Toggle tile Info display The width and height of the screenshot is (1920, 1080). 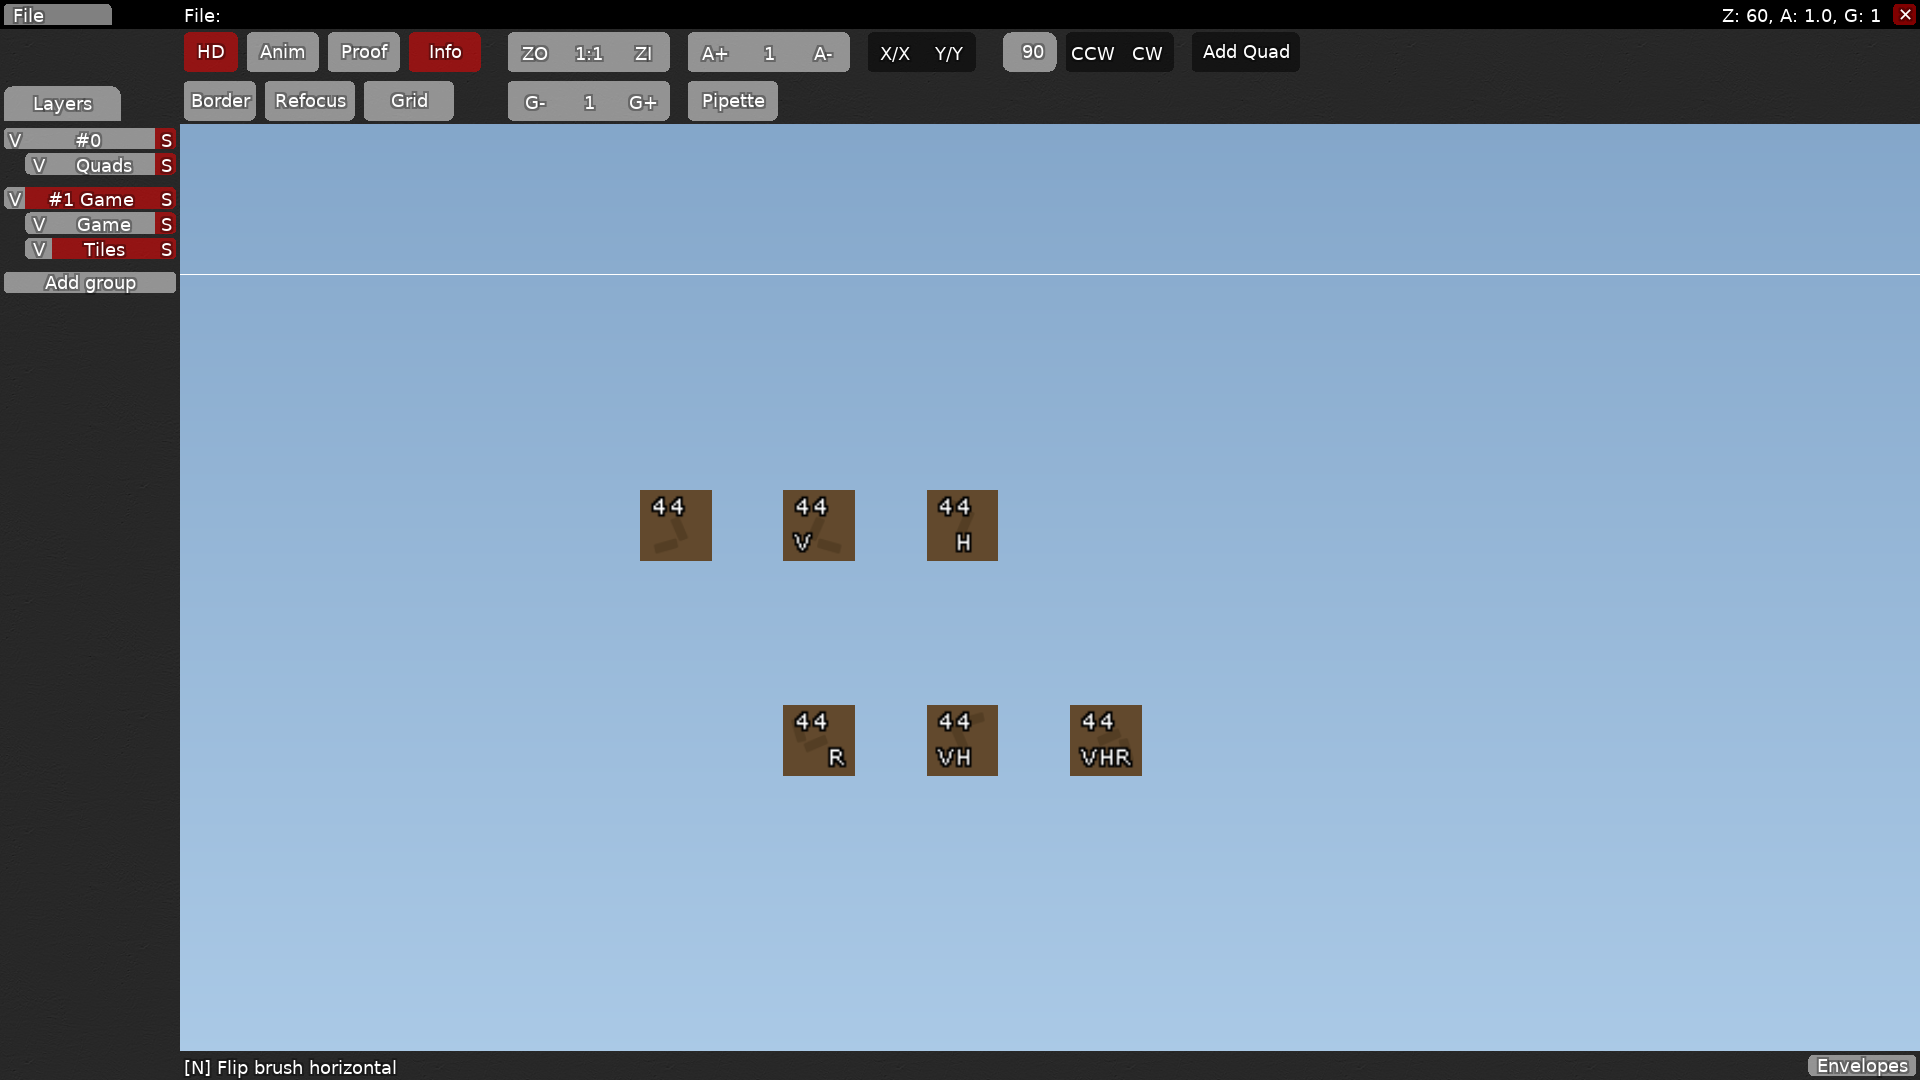[445, 52]
